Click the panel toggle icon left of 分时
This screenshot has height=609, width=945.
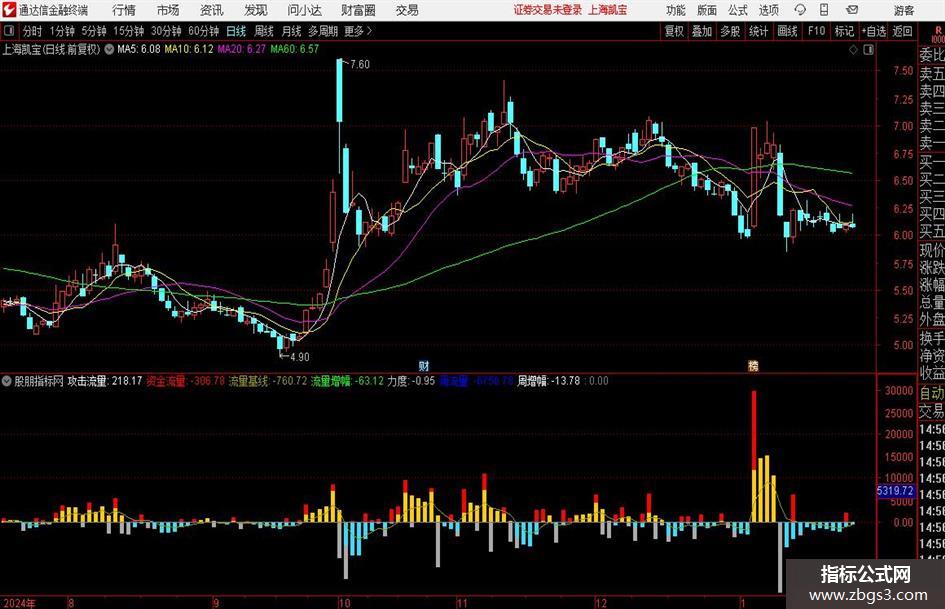coord(9,31)
